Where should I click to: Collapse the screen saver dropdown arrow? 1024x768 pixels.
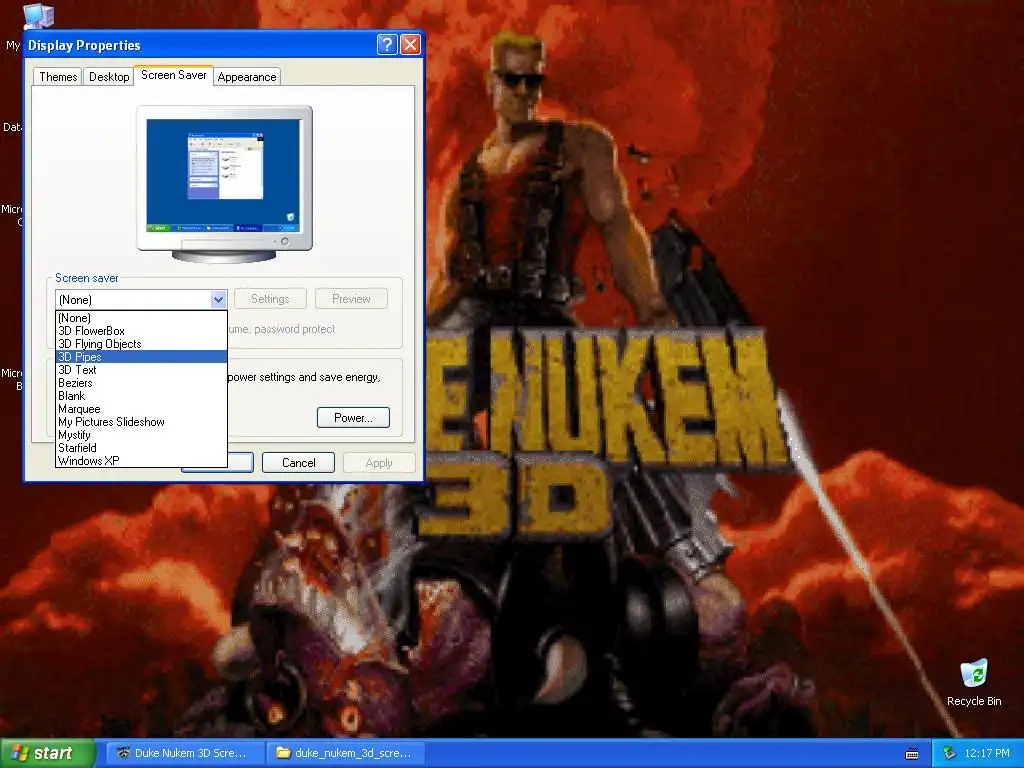[218, 300]
